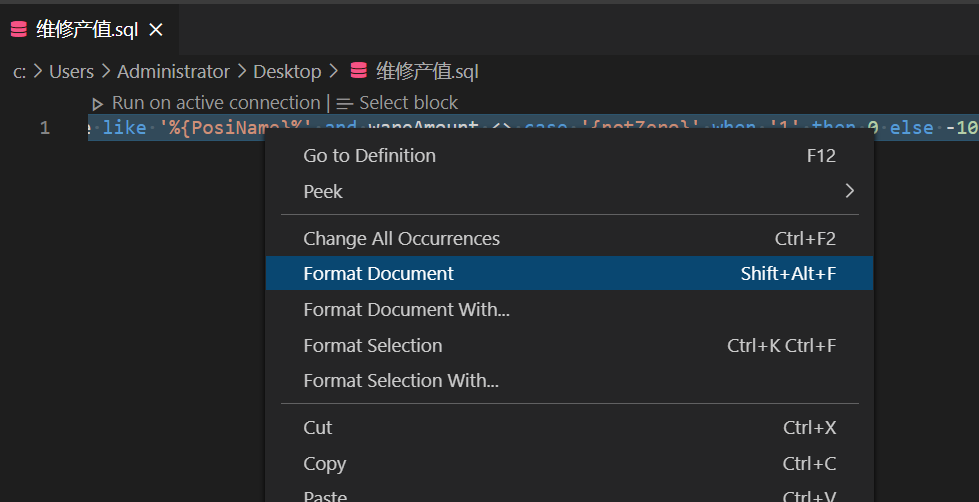Image resolution: width=979 pixels, height=502 pixels.
Task: Click the Run on active connection code lens
Action: (215, 102)
